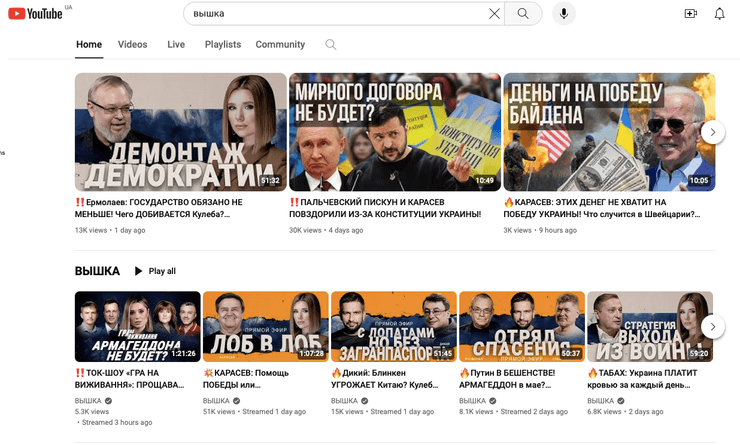Open title 'КАРАСЕВ: Помощь ПОБЕДЫ или'
Screen dimensions: 740x445
246,379
